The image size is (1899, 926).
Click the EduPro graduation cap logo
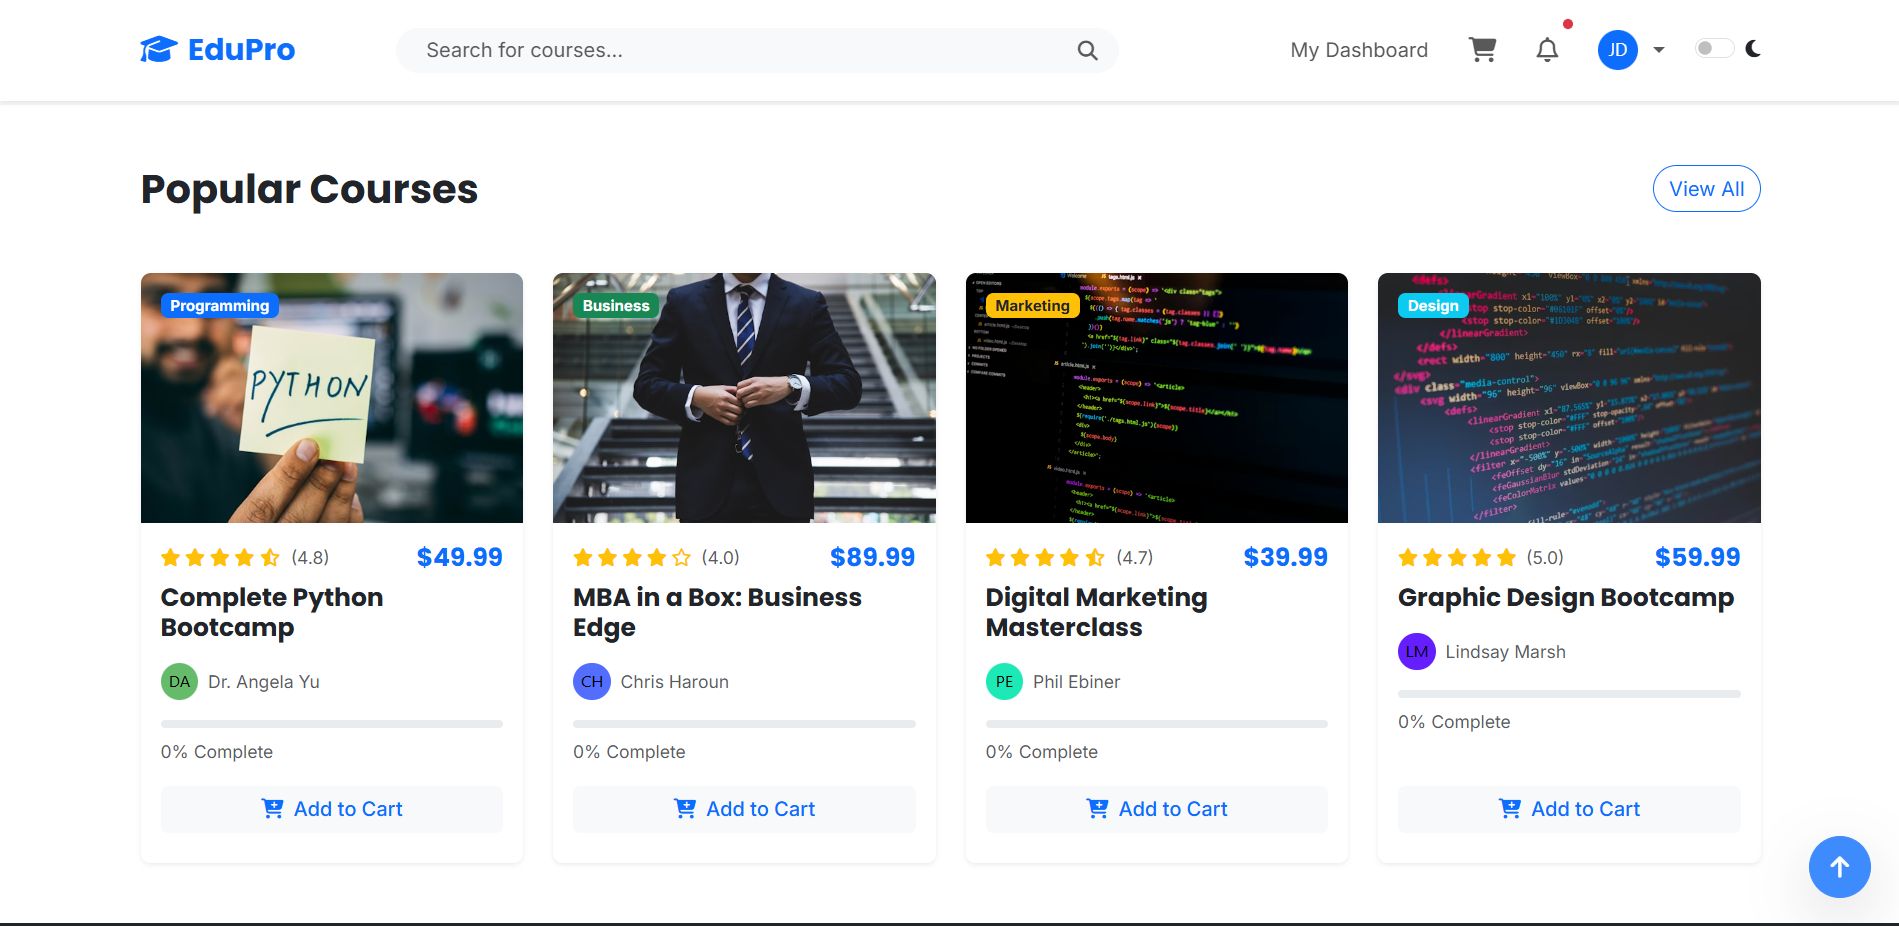(158, 49)
